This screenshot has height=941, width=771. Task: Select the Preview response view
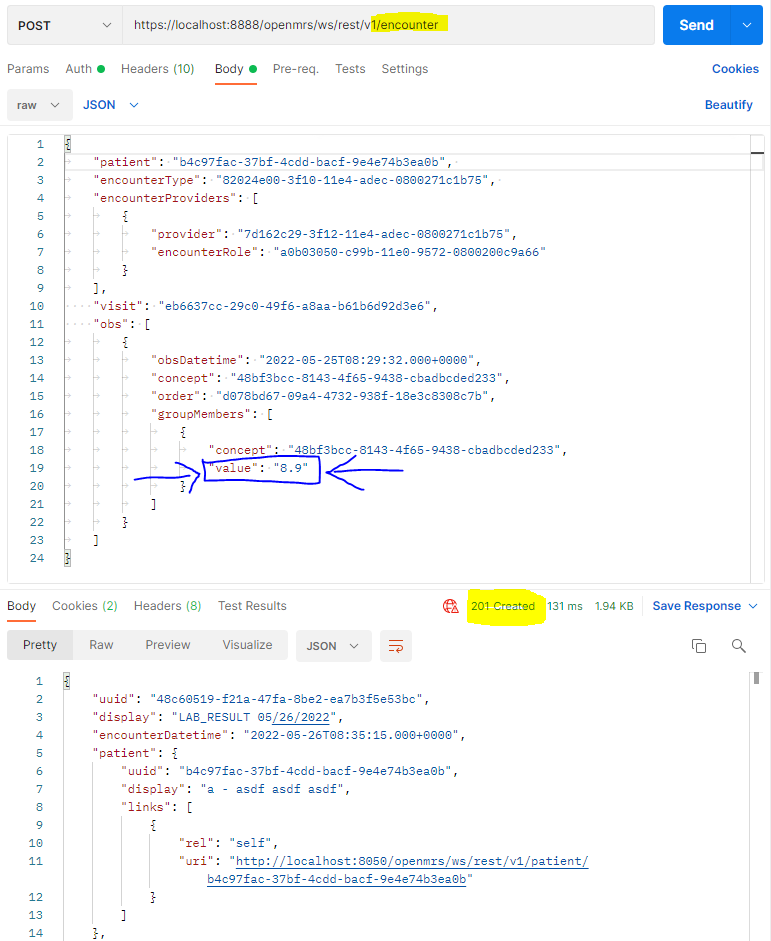(x=168, y=645)
